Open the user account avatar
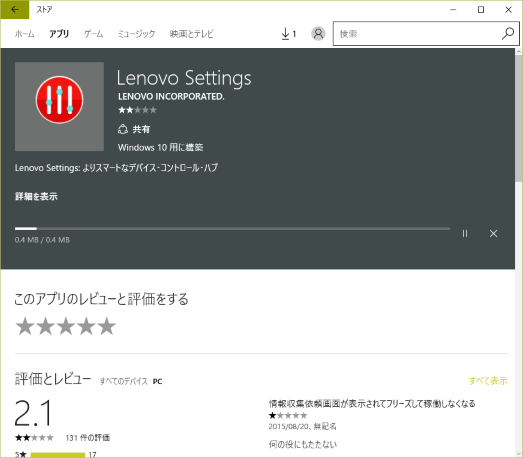This screenshot has width=523, height=458. click(318, 34)
